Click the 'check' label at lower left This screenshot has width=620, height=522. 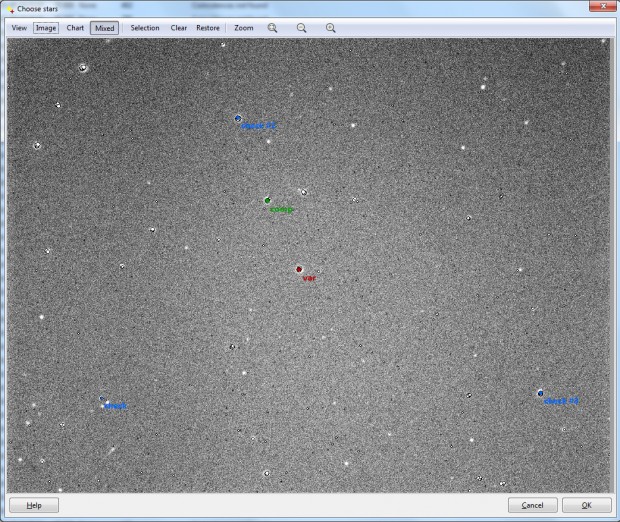(x=116, y=406)
